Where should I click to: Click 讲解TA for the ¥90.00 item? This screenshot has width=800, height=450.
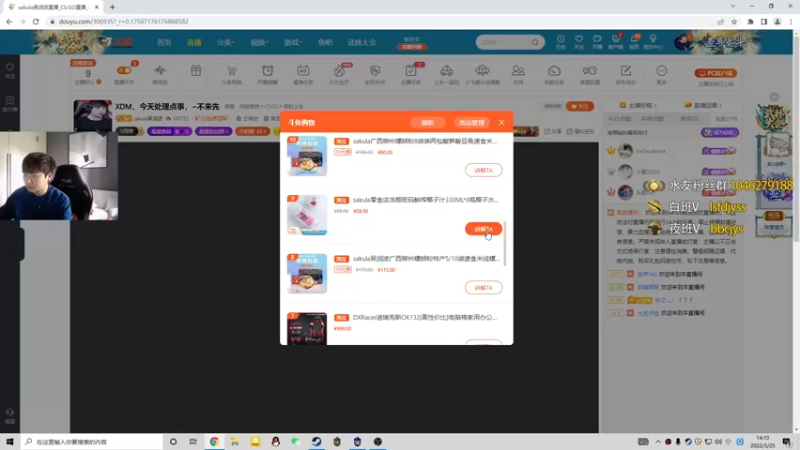click(x=484, y=170)
